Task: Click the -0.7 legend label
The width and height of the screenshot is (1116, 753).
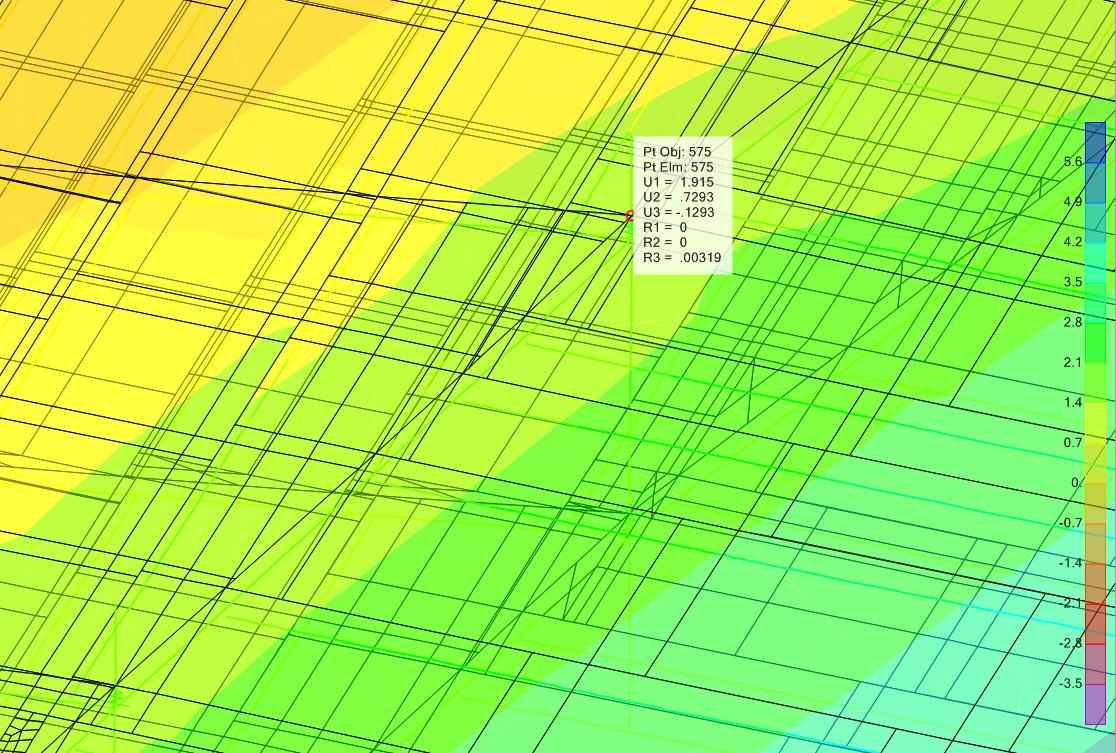Action: tap(1070, 523)
